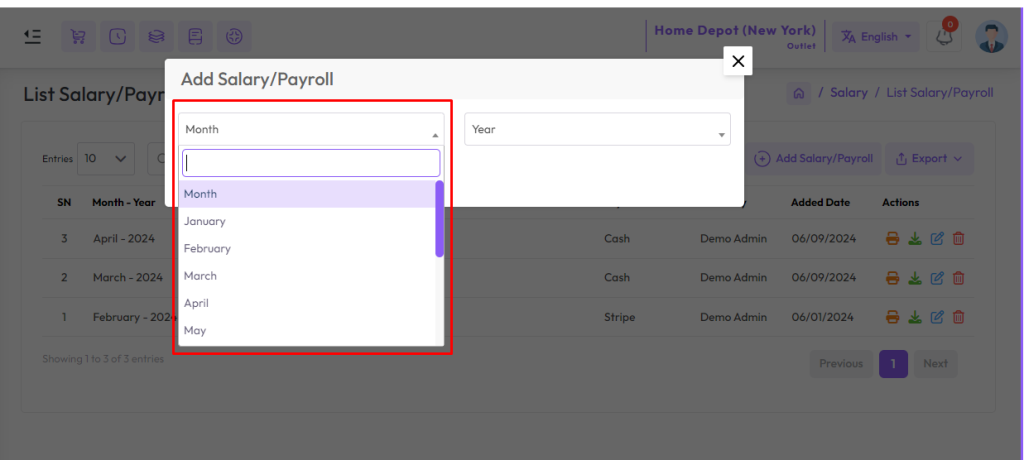The width and height of the screenshot is (1024, 460).
Task: Choose April from month list
Action: (x=307, y=303)
